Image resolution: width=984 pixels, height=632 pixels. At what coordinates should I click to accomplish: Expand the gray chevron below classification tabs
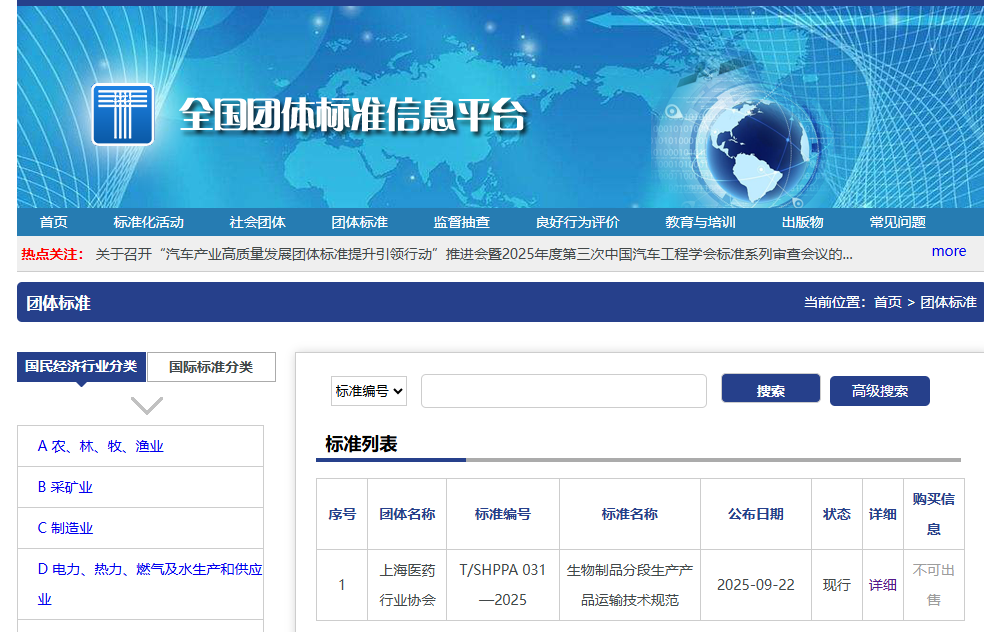(x=147, y=405)
